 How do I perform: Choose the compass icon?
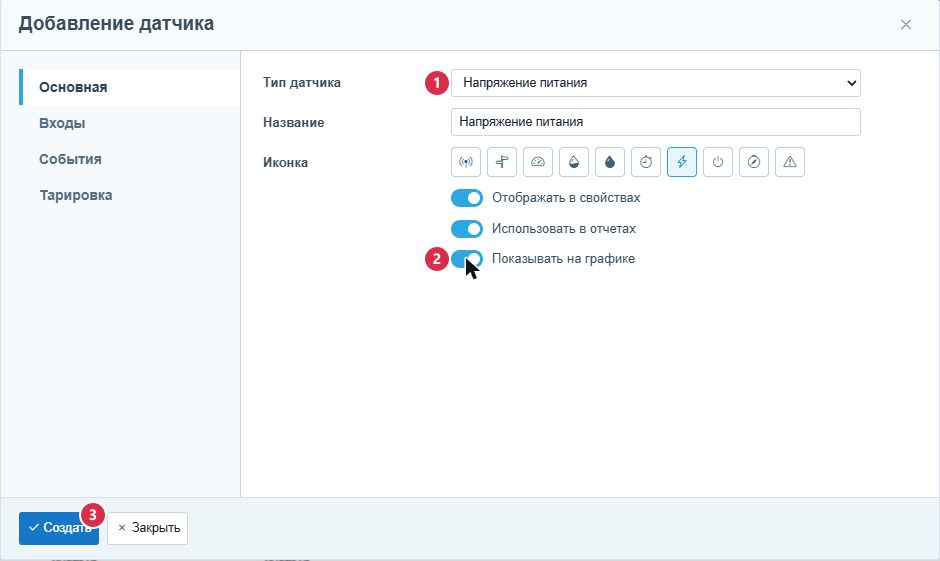pos(754,162)
